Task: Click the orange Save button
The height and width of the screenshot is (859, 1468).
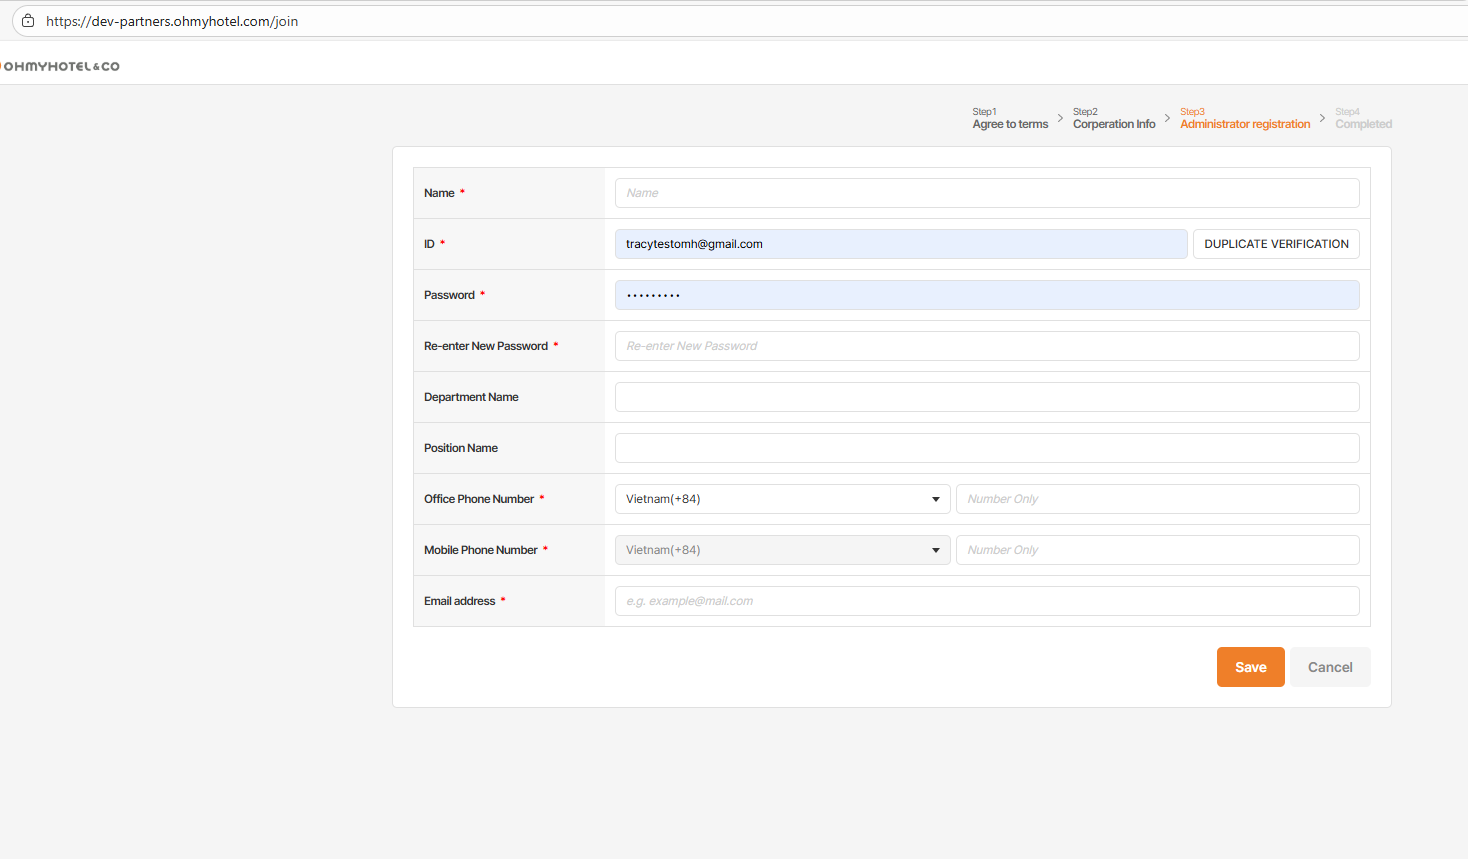Action: 1250,667
